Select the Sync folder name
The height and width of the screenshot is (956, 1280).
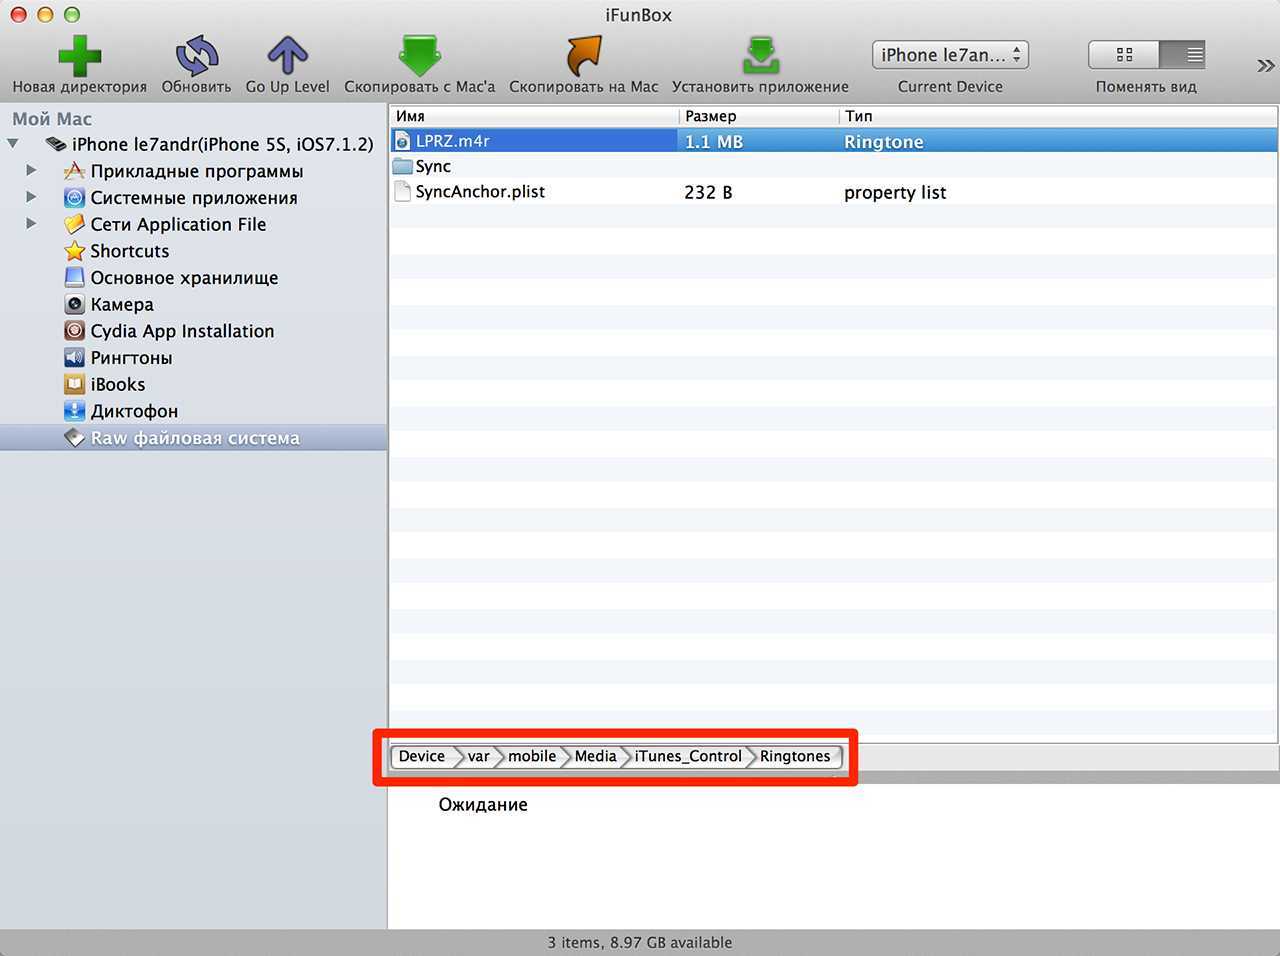[433, 166]
